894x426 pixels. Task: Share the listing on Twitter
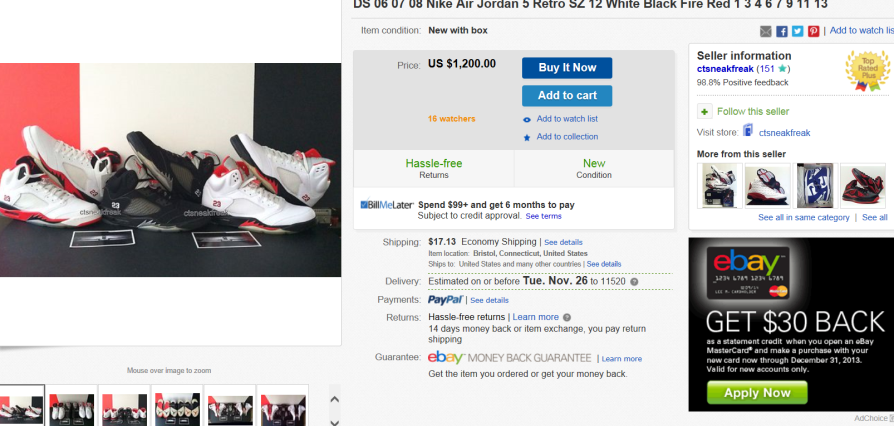tap(798, 31)
